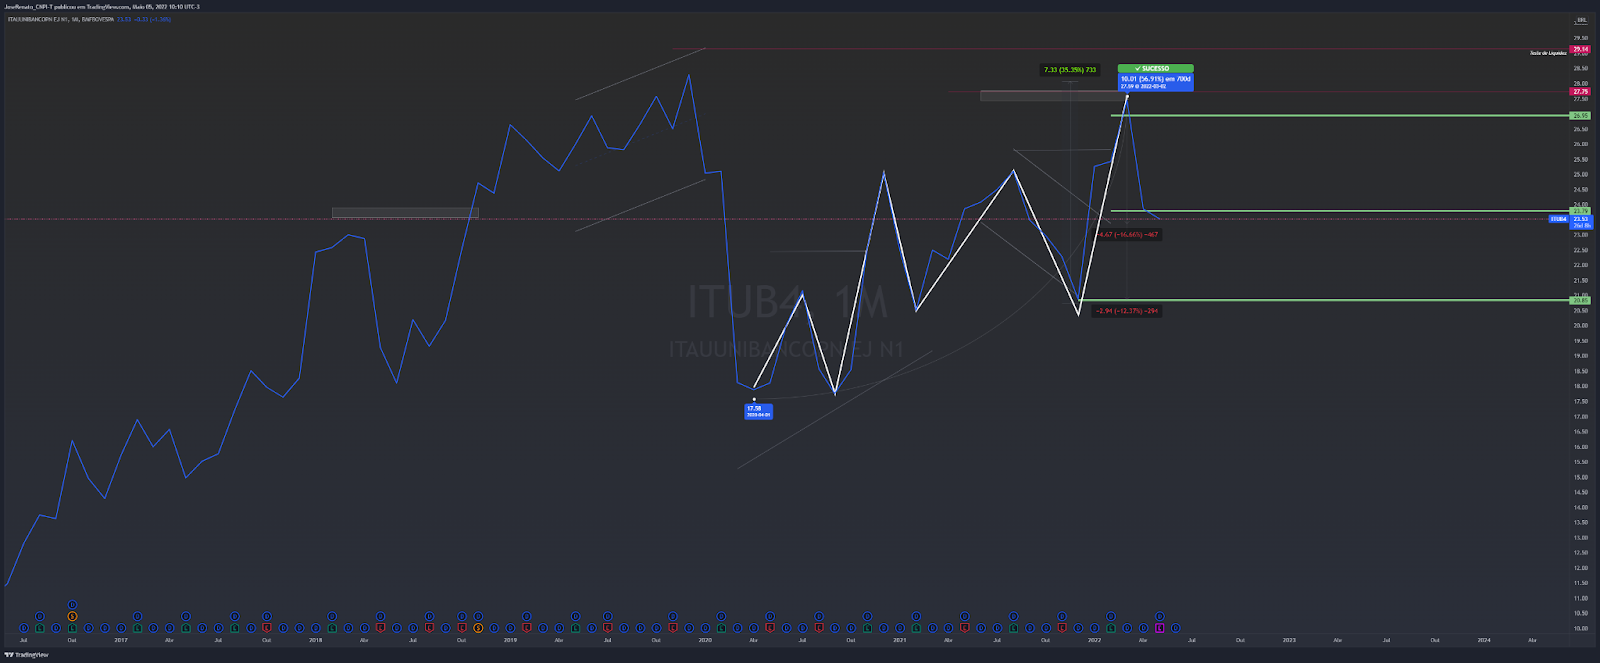Click the ITUB4 symbol label on the price scale
Viewport: 1600px width, 663px height.
coord(1558,219)
